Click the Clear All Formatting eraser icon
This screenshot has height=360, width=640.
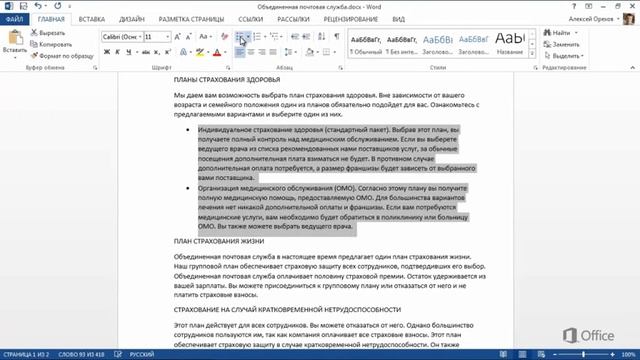pyautogui.click(x=224, y=37)
